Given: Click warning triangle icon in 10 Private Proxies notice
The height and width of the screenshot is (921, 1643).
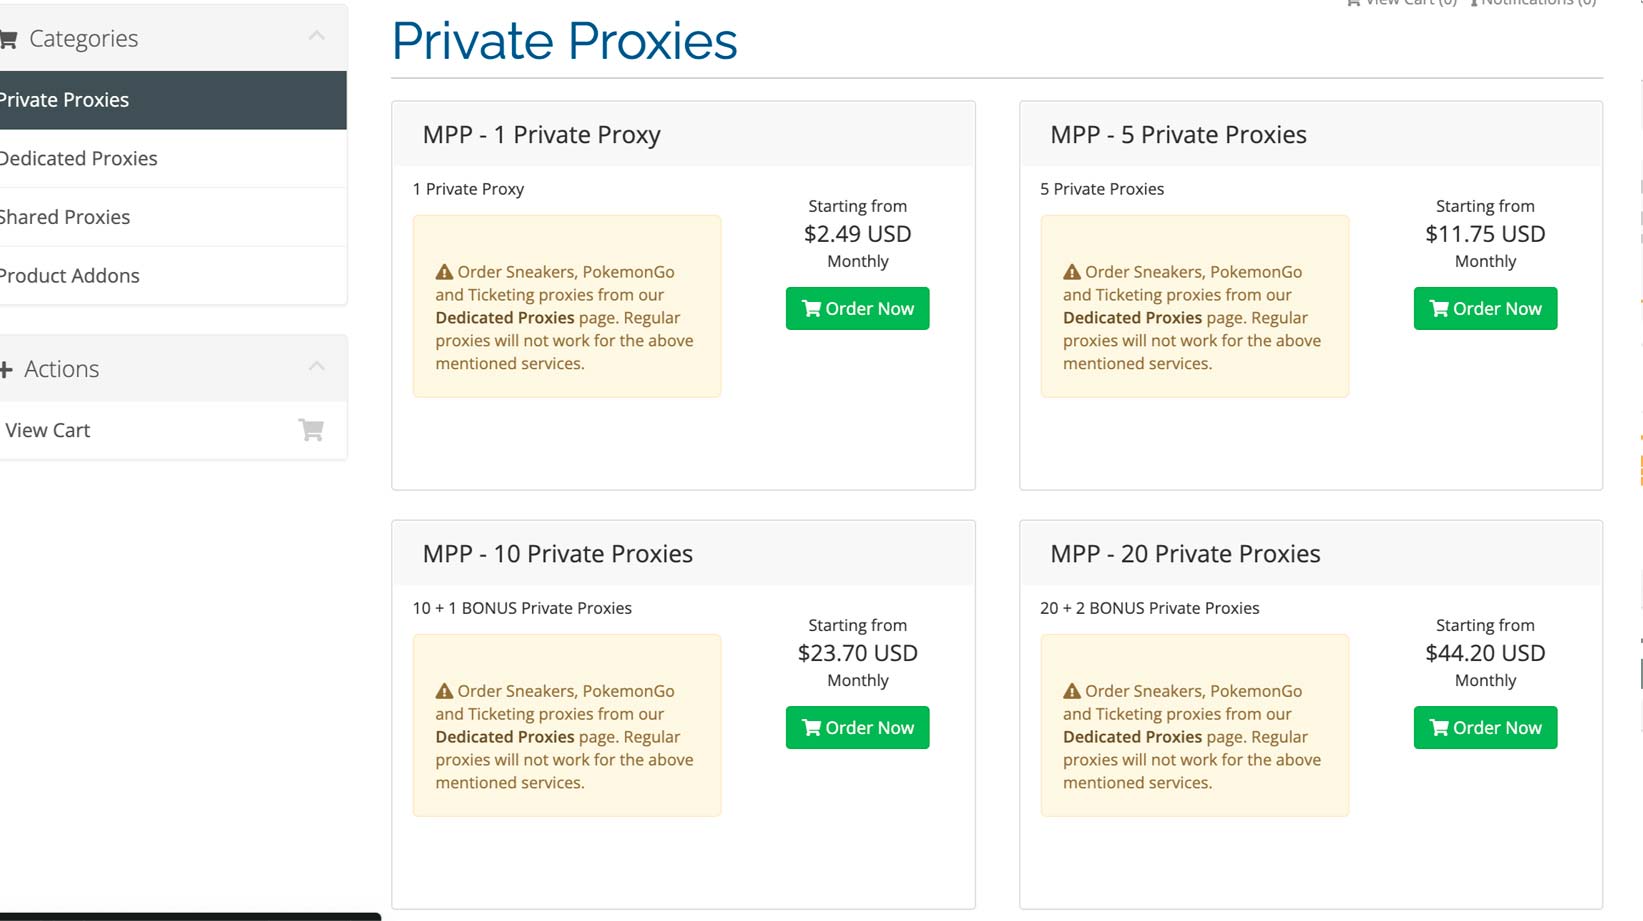Looking at the screenshot, I should coord(444,691).
